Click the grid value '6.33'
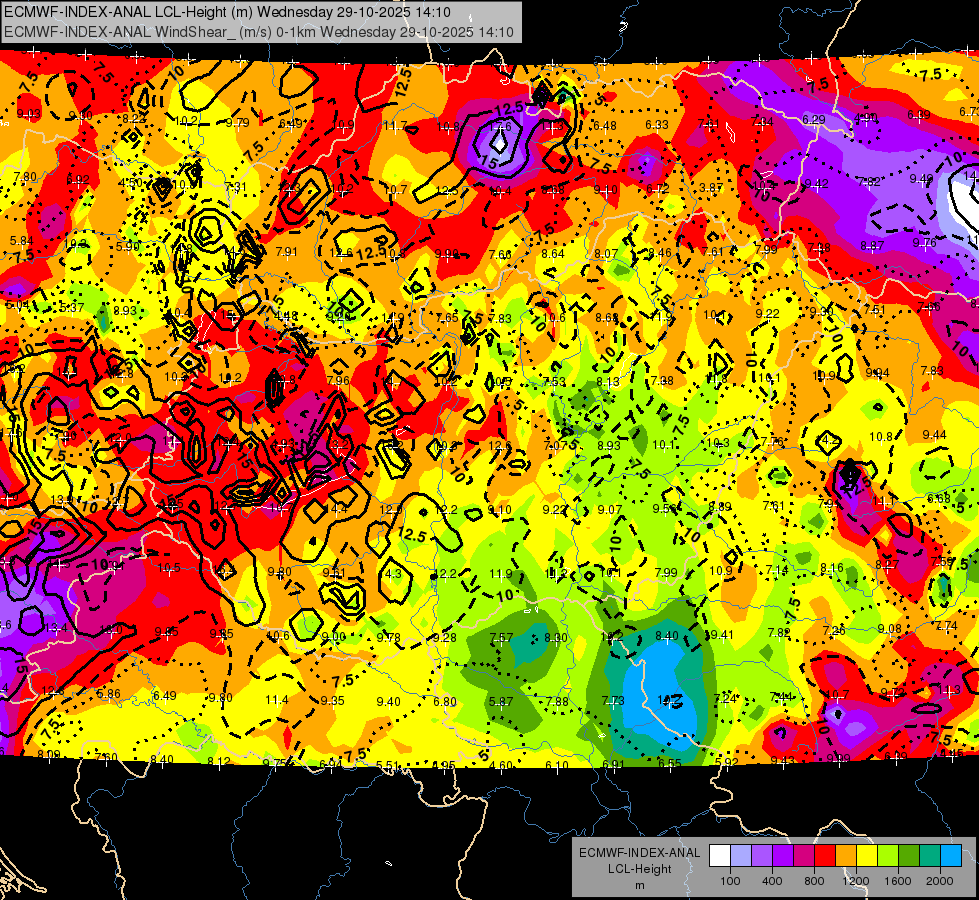The width and height of the screenshot is (979, 900). [657, 125]
